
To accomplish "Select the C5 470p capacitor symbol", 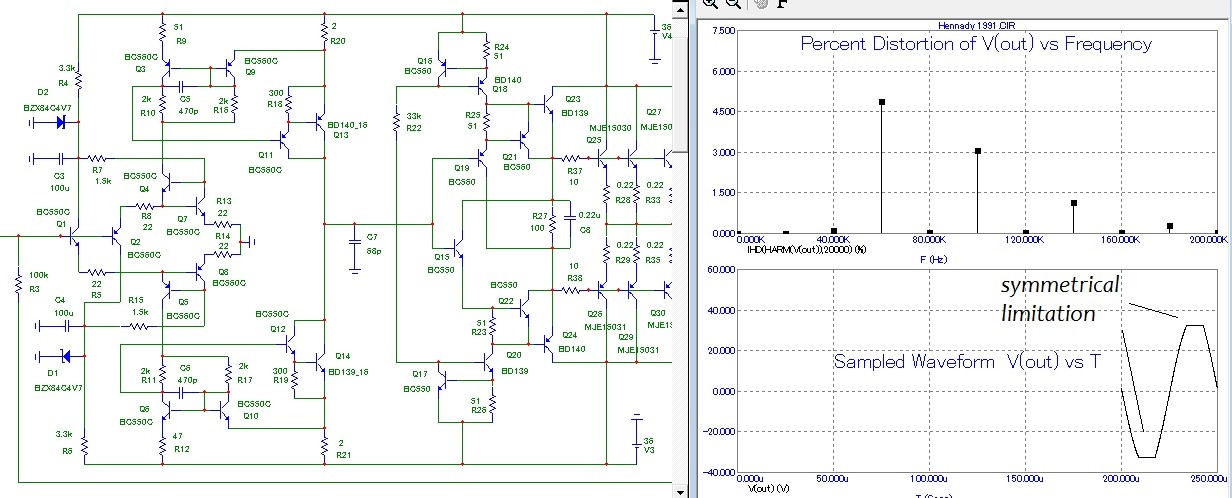I will 181,88.
